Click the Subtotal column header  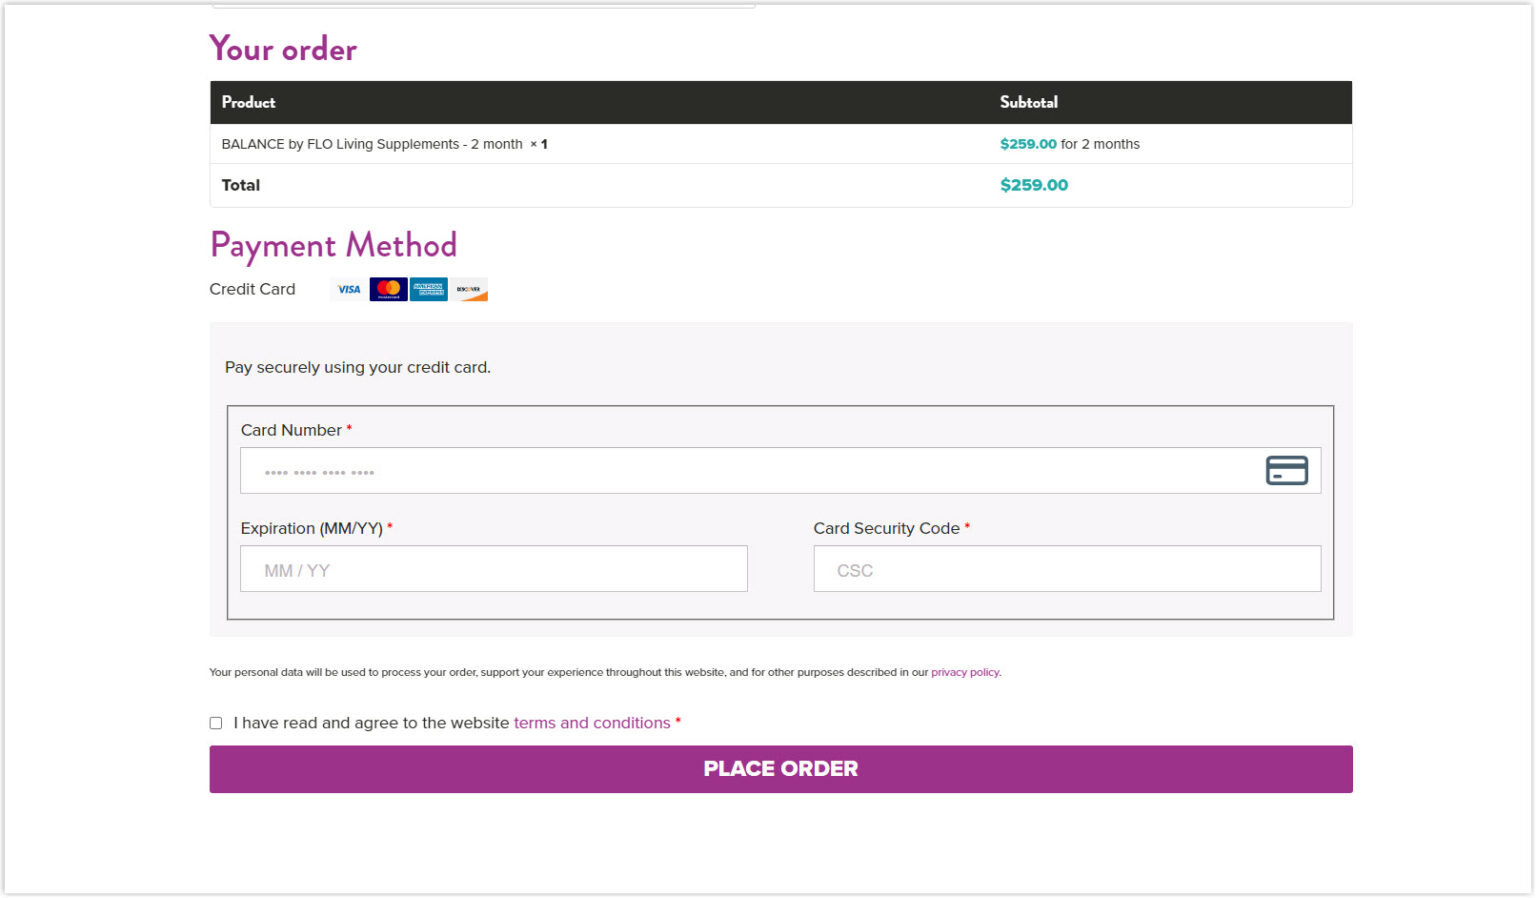click(x=1028, y=101)
